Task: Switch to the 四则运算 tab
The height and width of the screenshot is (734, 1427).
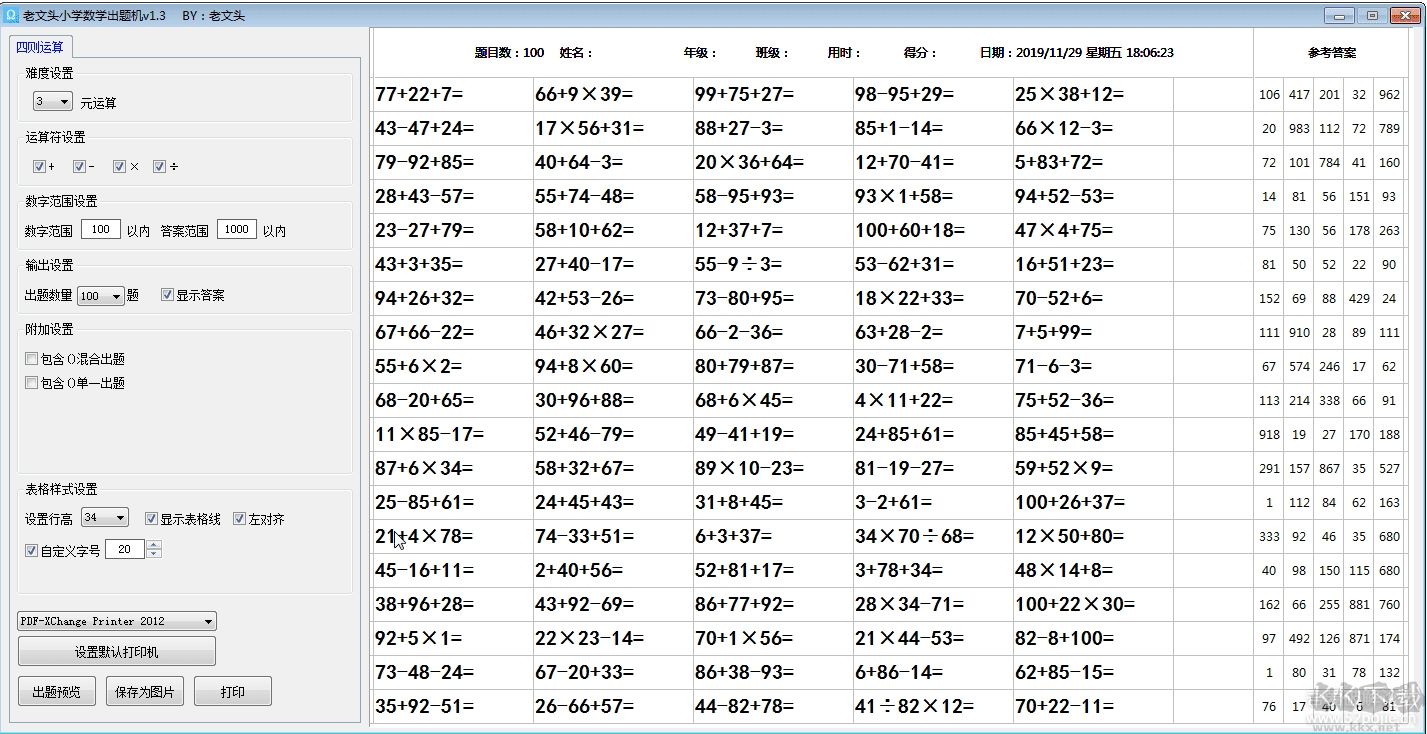Action: (x=40, y=47)
